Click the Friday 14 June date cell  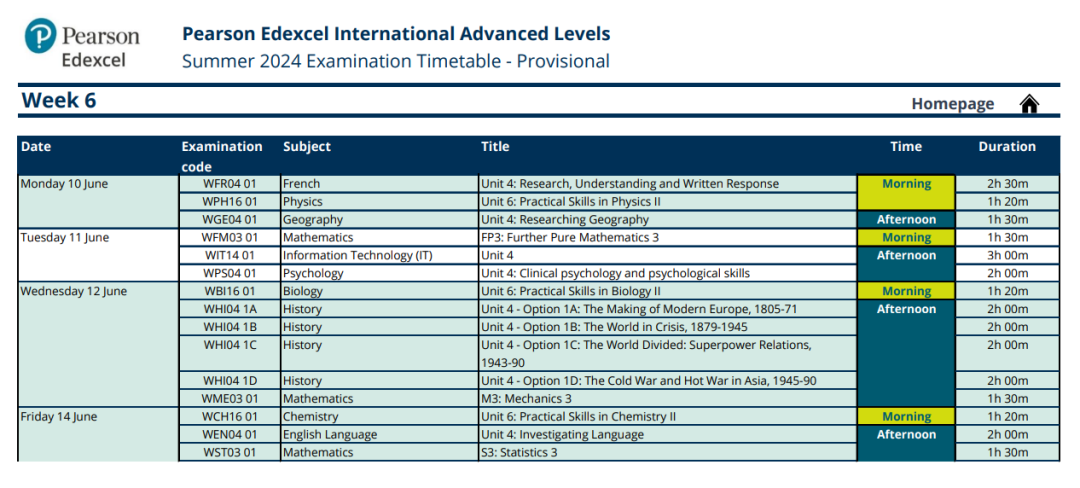tap(98, 434)
